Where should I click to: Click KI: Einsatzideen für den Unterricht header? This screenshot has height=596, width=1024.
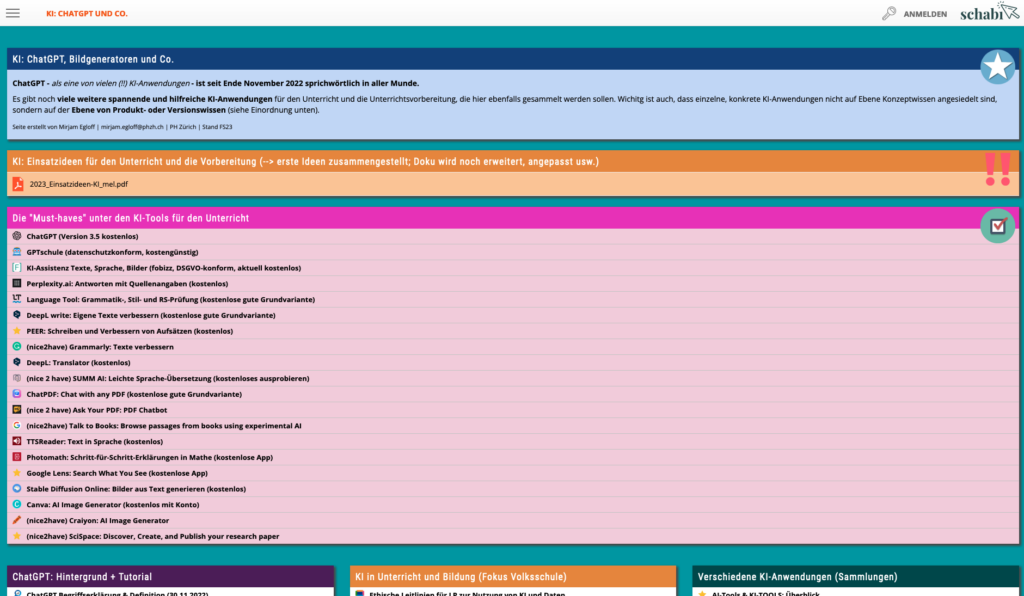pyautogui.click(x=306, y=161)
